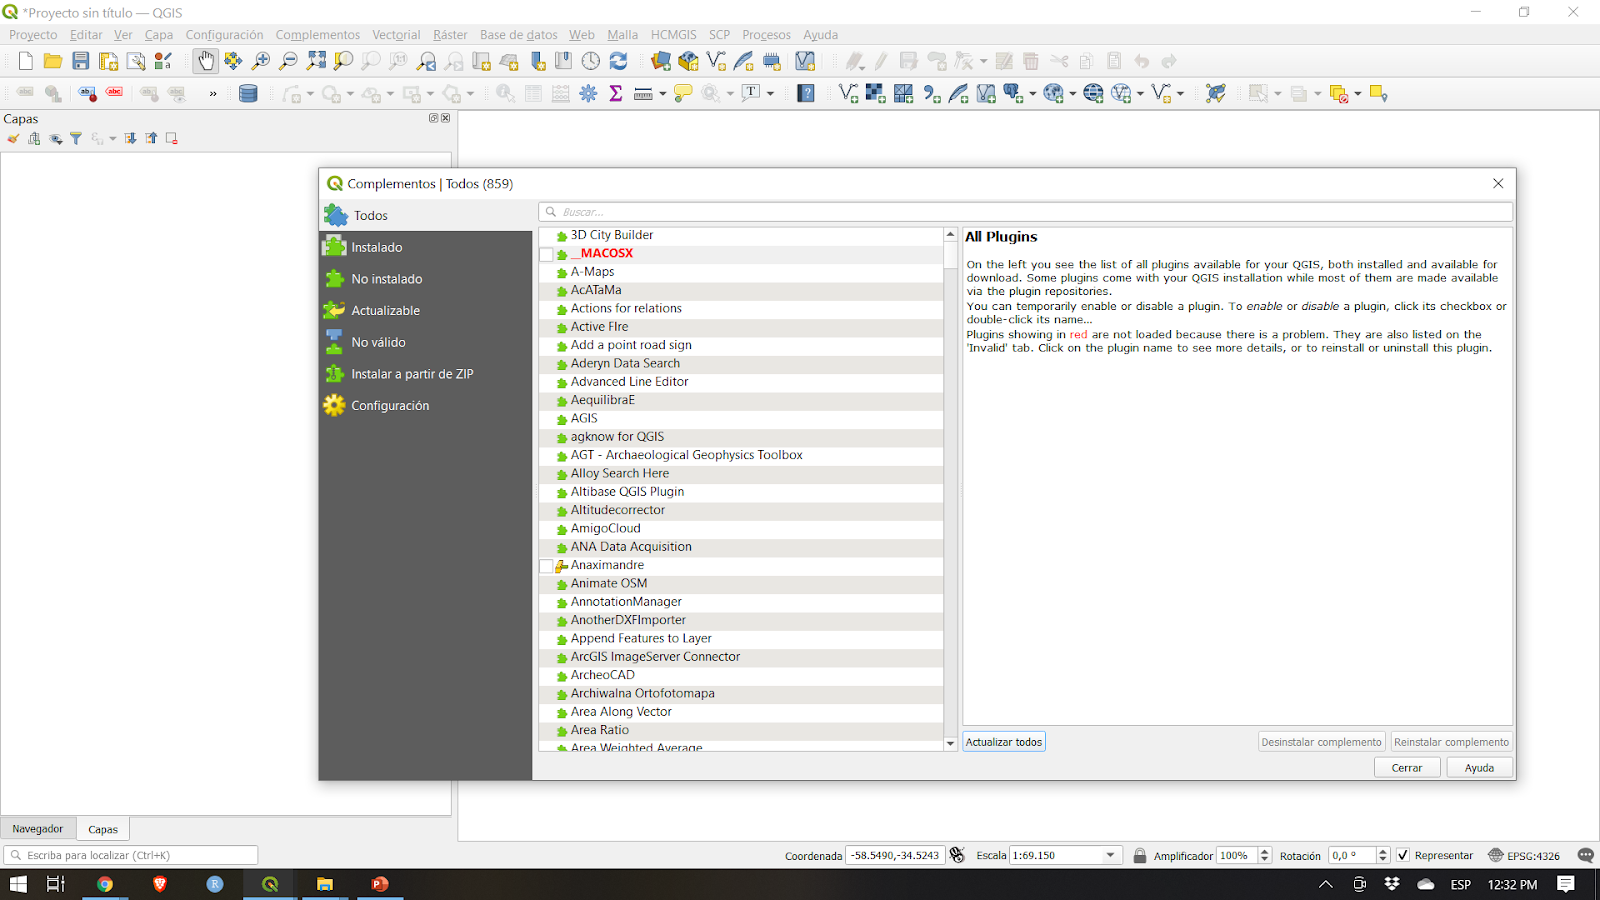
Task: Open the Data Source Manager icon
Action: pyautogui.click(x=660, y=61)
